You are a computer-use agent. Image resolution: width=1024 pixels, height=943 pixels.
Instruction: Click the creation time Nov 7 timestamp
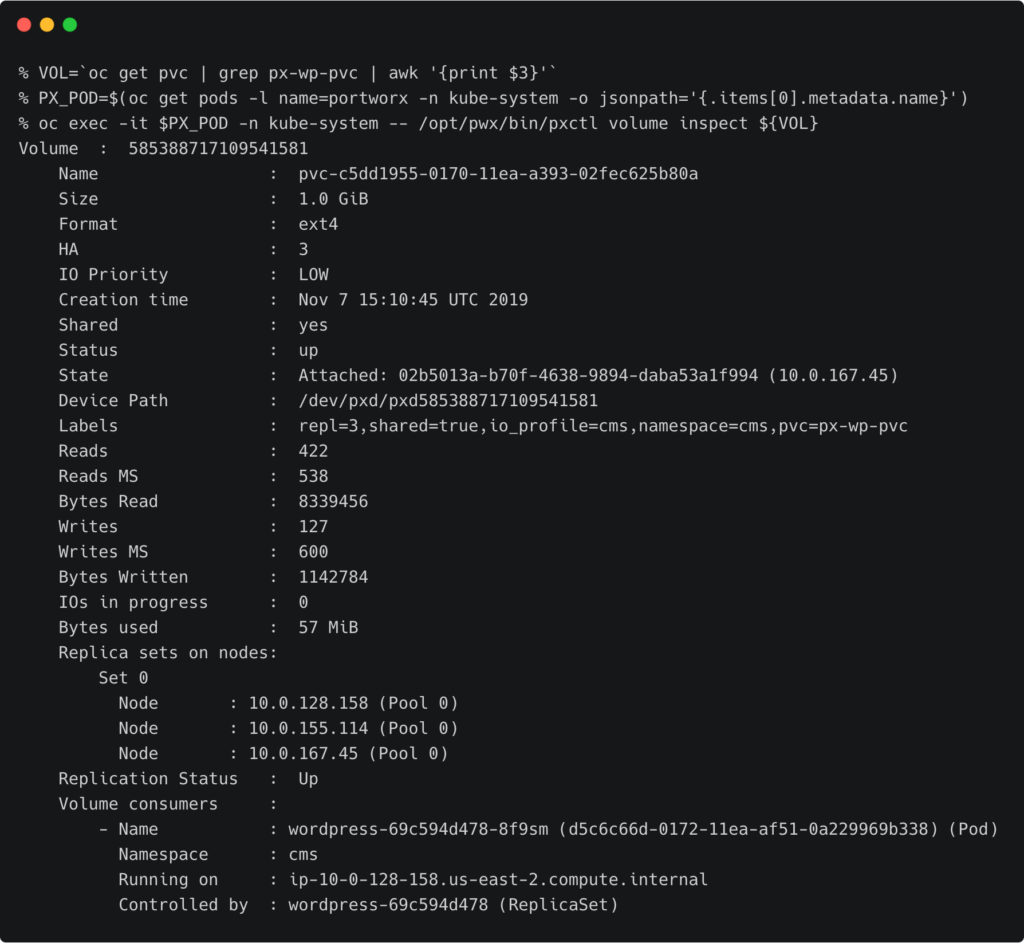pos(412,300)
